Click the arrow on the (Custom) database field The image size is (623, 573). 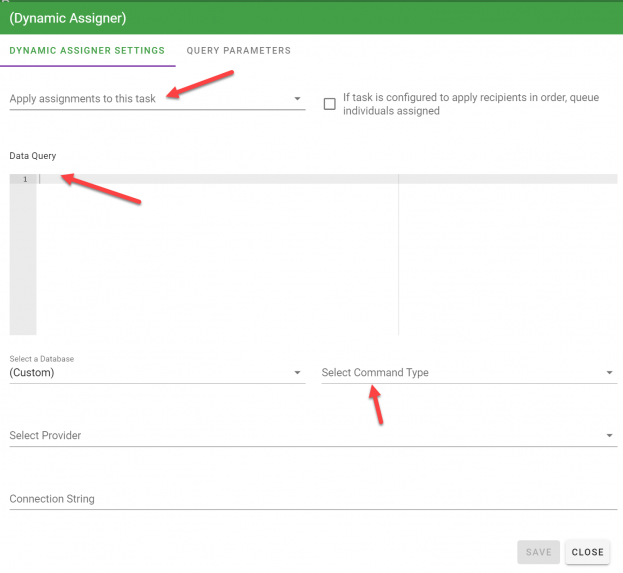[x=297, y=373]
